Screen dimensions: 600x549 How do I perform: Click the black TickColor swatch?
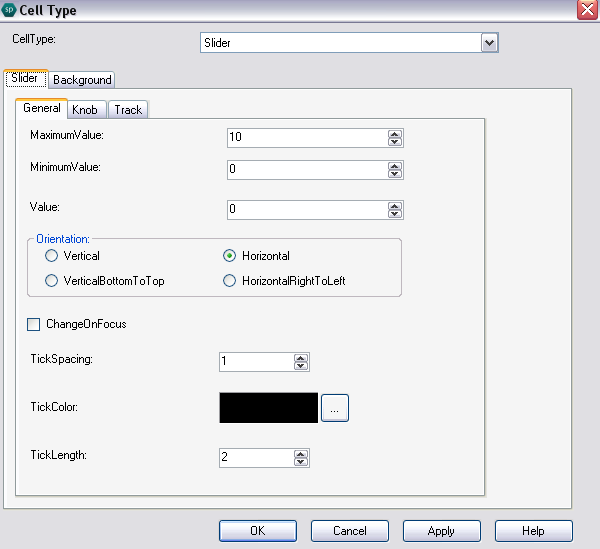pos(269,408)
